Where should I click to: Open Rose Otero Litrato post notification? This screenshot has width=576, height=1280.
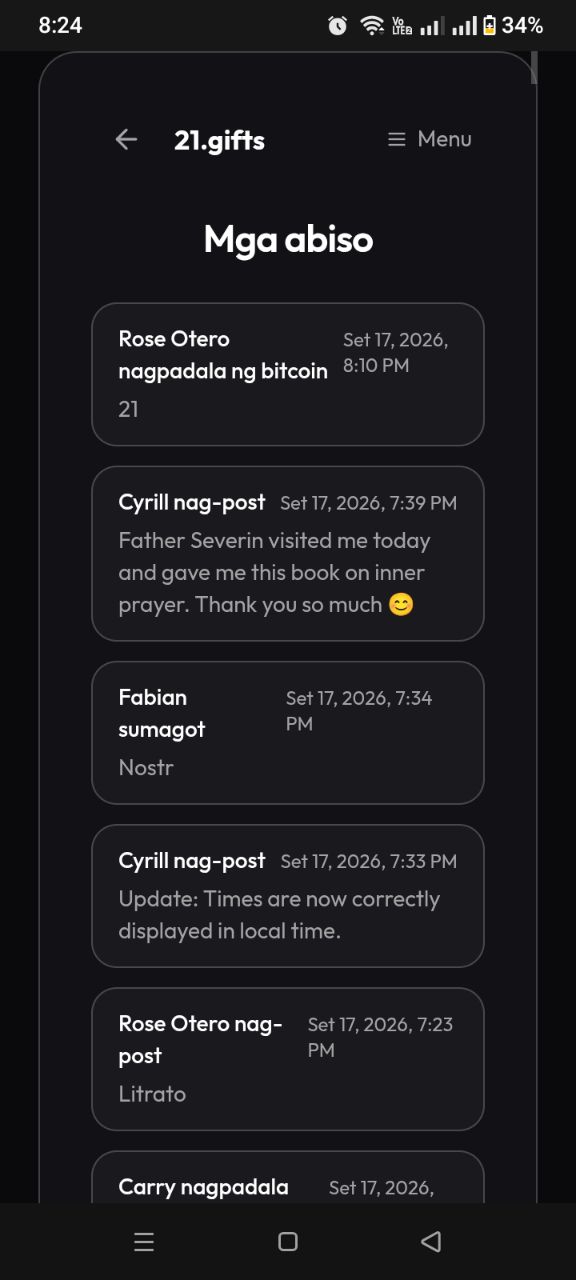point(288,1058)
